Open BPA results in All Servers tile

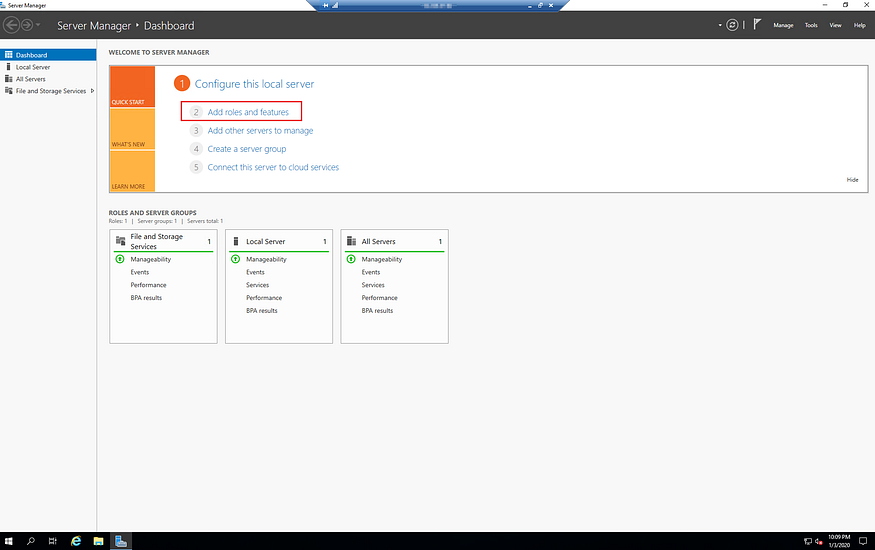pyautogui.click(x=377, y=311)
